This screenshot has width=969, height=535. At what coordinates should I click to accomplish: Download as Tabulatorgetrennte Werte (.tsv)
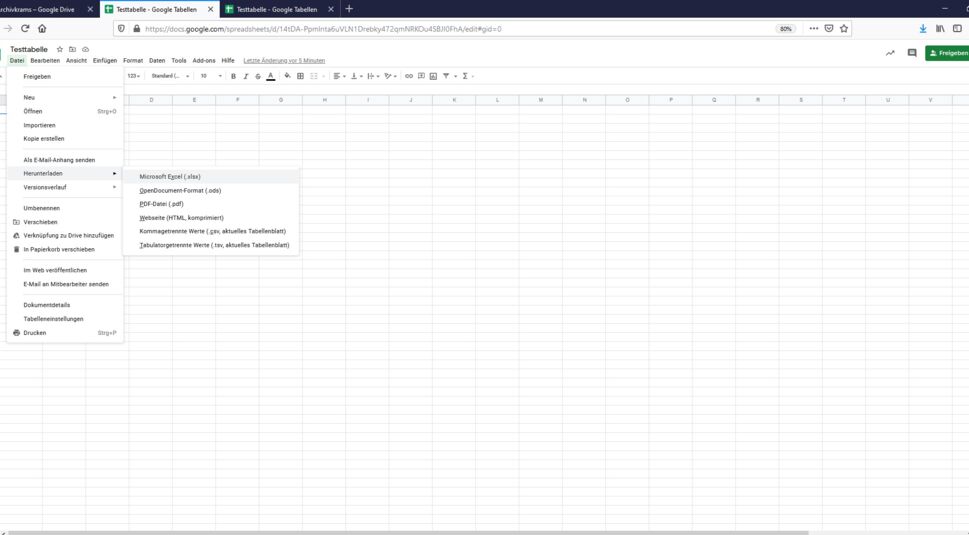[211, 245]
